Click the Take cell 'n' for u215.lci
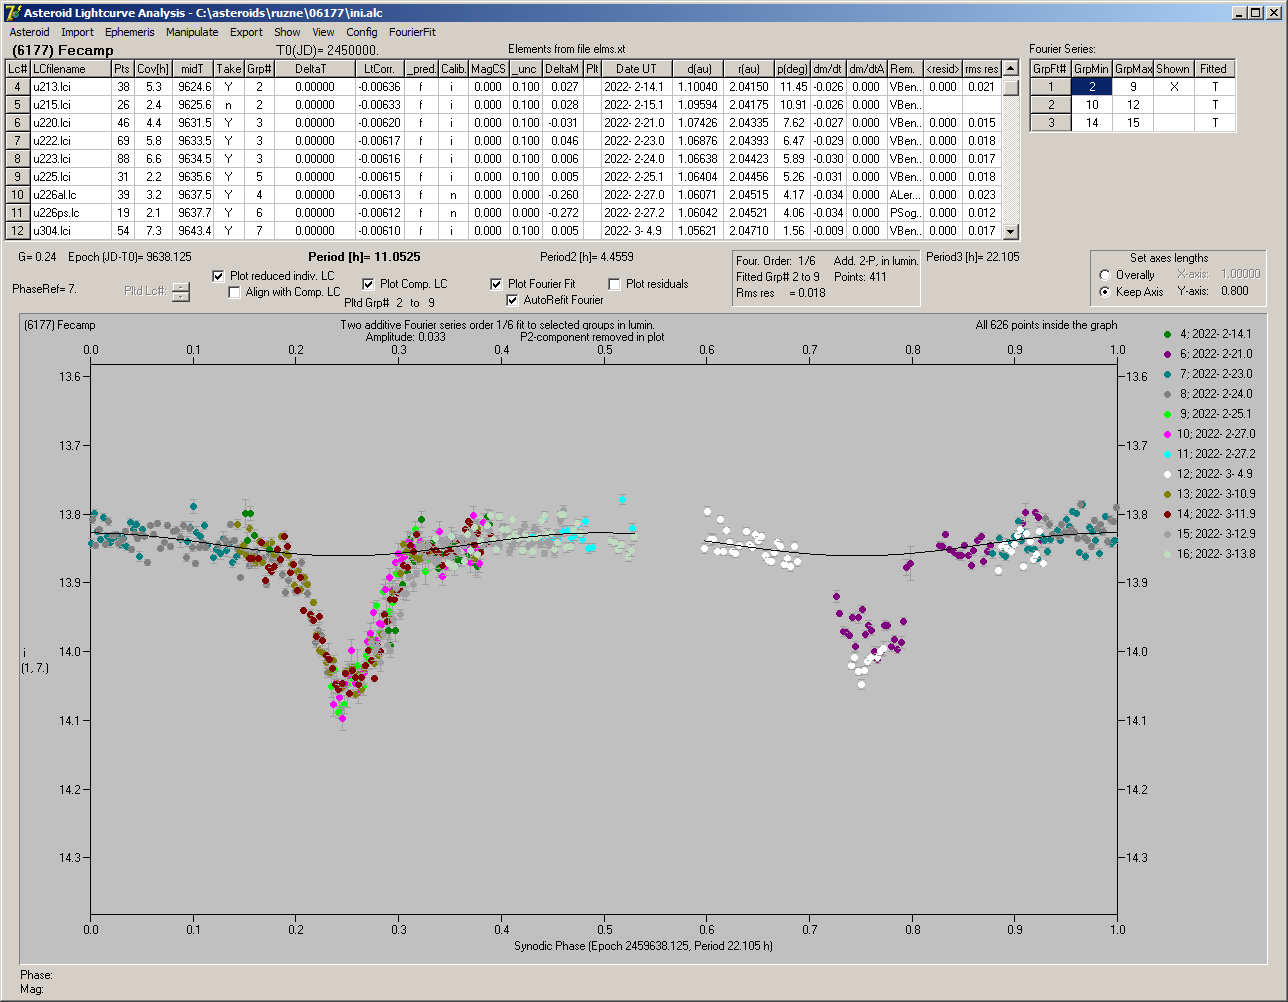The height and width of the screenshot is (1002, 1288). [229, 105]
